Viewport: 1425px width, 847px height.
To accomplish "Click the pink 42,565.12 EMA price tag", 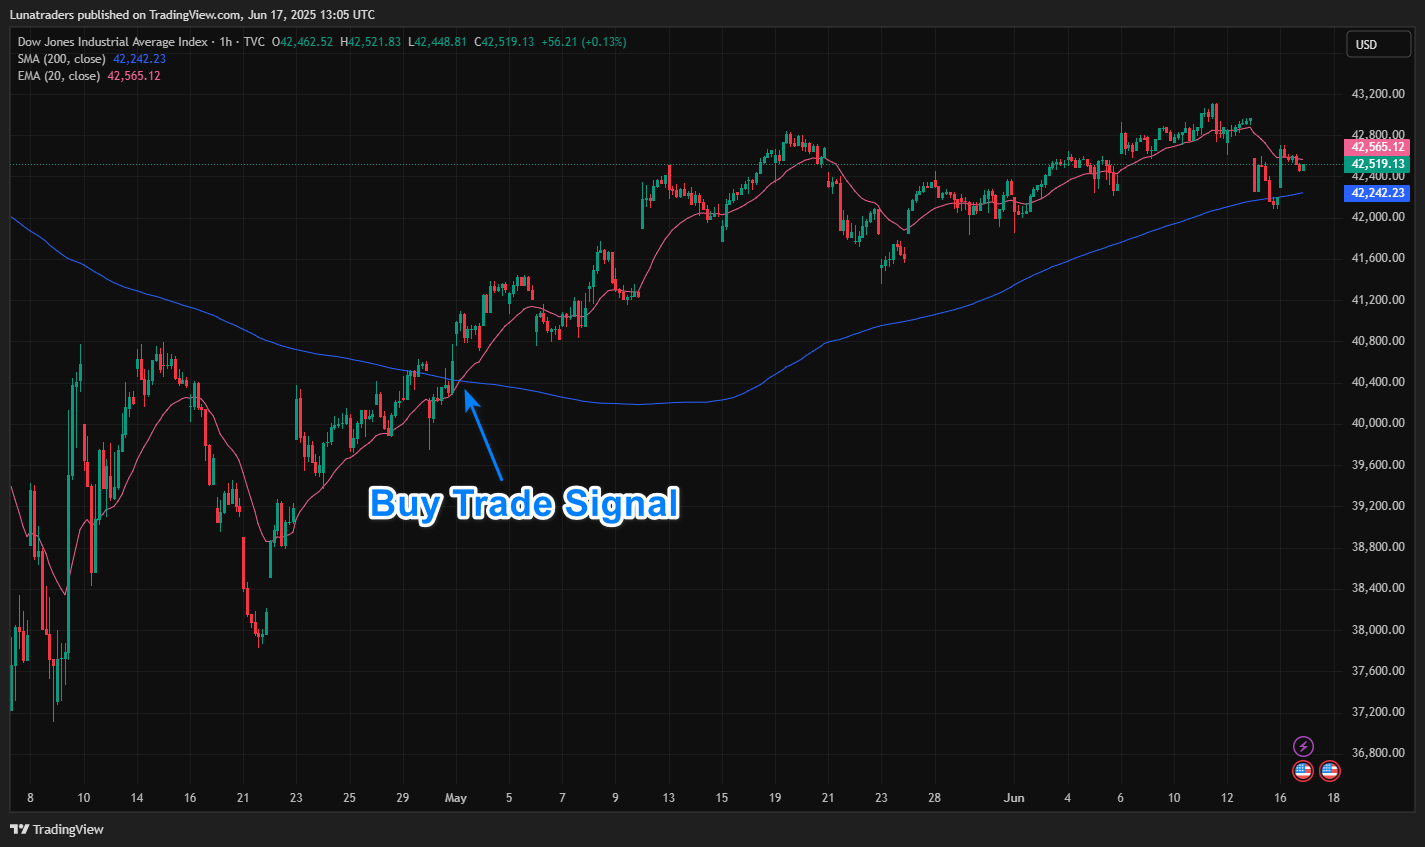I will (x=1377, y=147).
